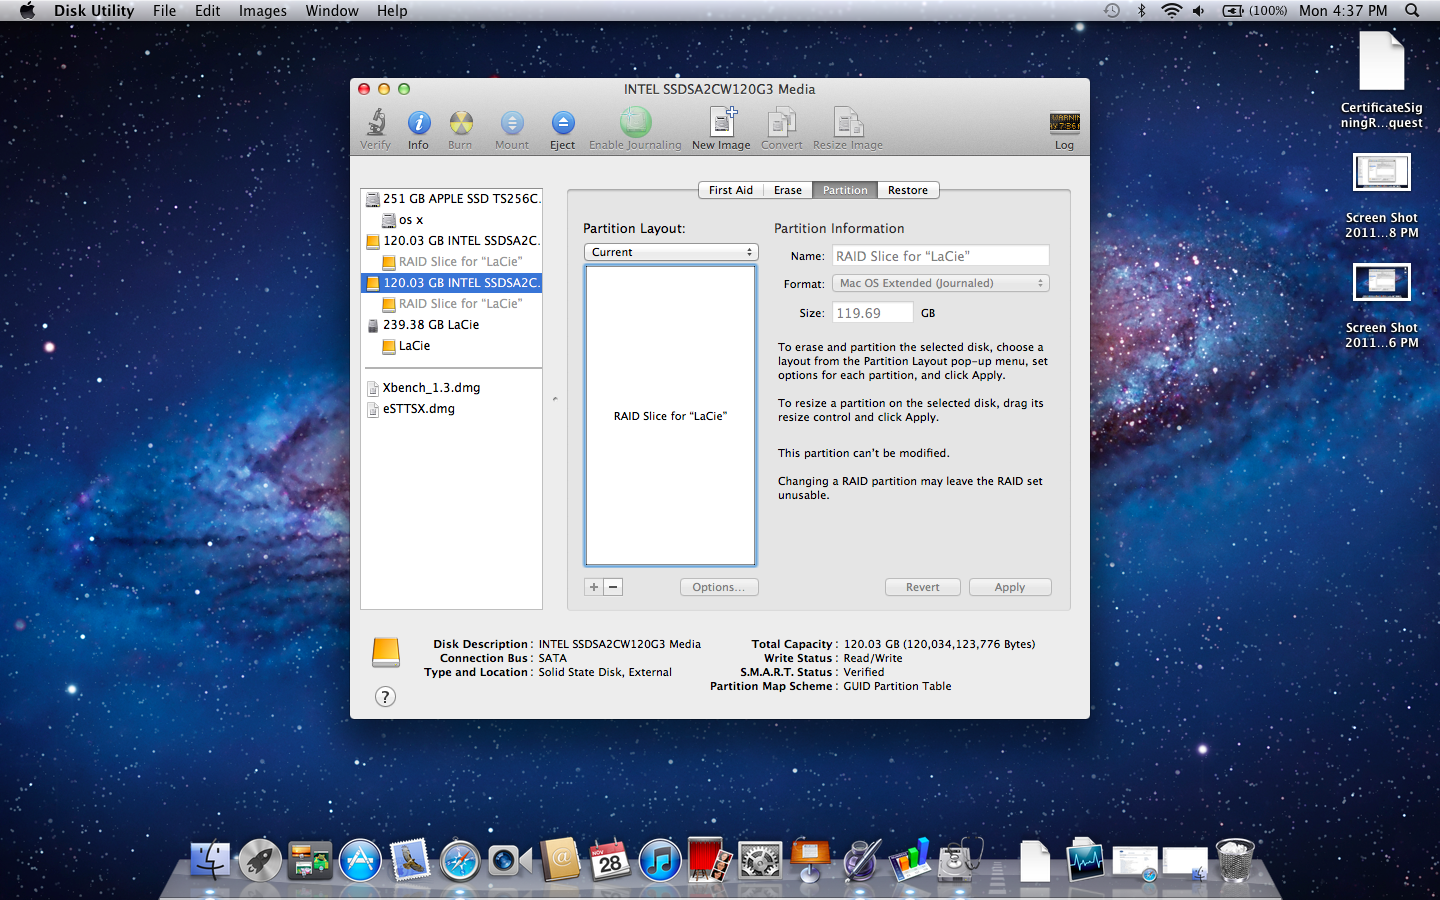Remove a partition with the minus button
This screenshot has width=1440, height=900.
(613, 587)
